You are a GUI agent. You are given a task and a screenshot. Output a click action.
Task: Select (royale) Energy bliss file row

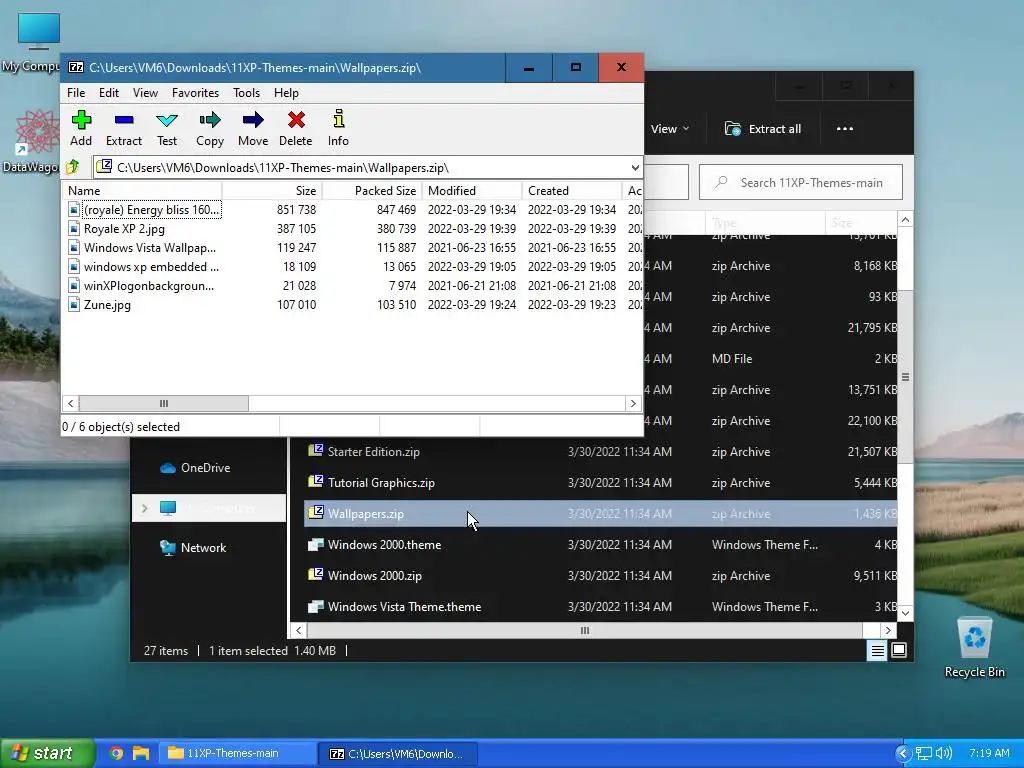(x=353, y=210)
